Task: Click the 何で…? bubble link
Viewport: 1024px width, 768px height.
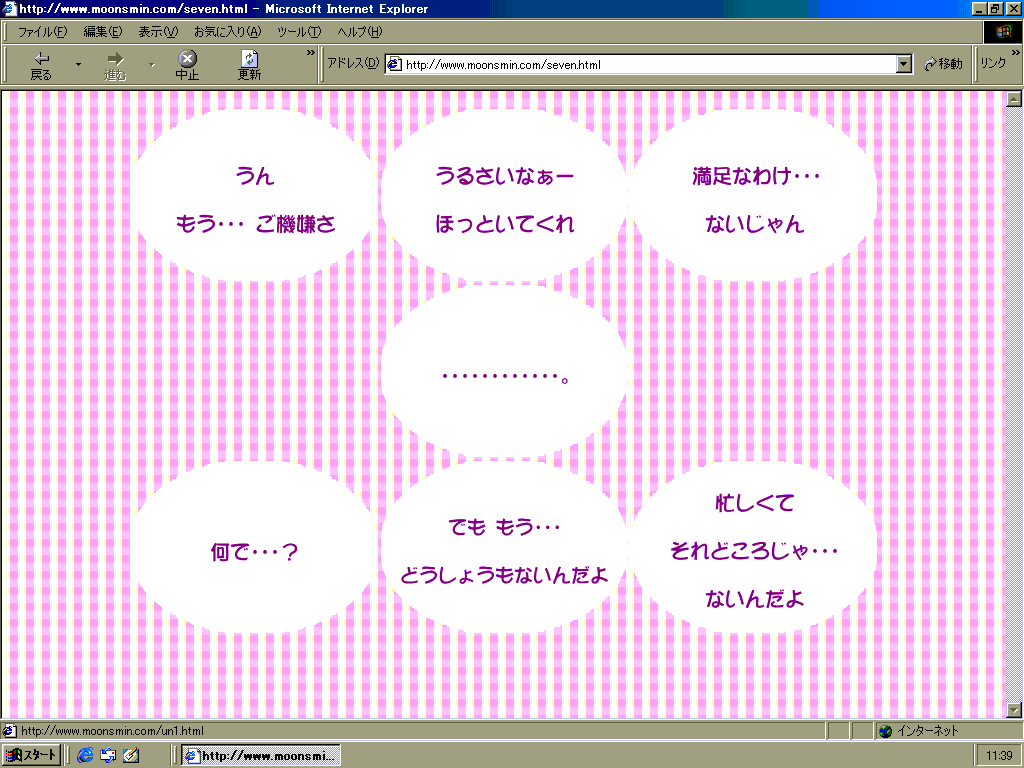Action: coord(255,550)
